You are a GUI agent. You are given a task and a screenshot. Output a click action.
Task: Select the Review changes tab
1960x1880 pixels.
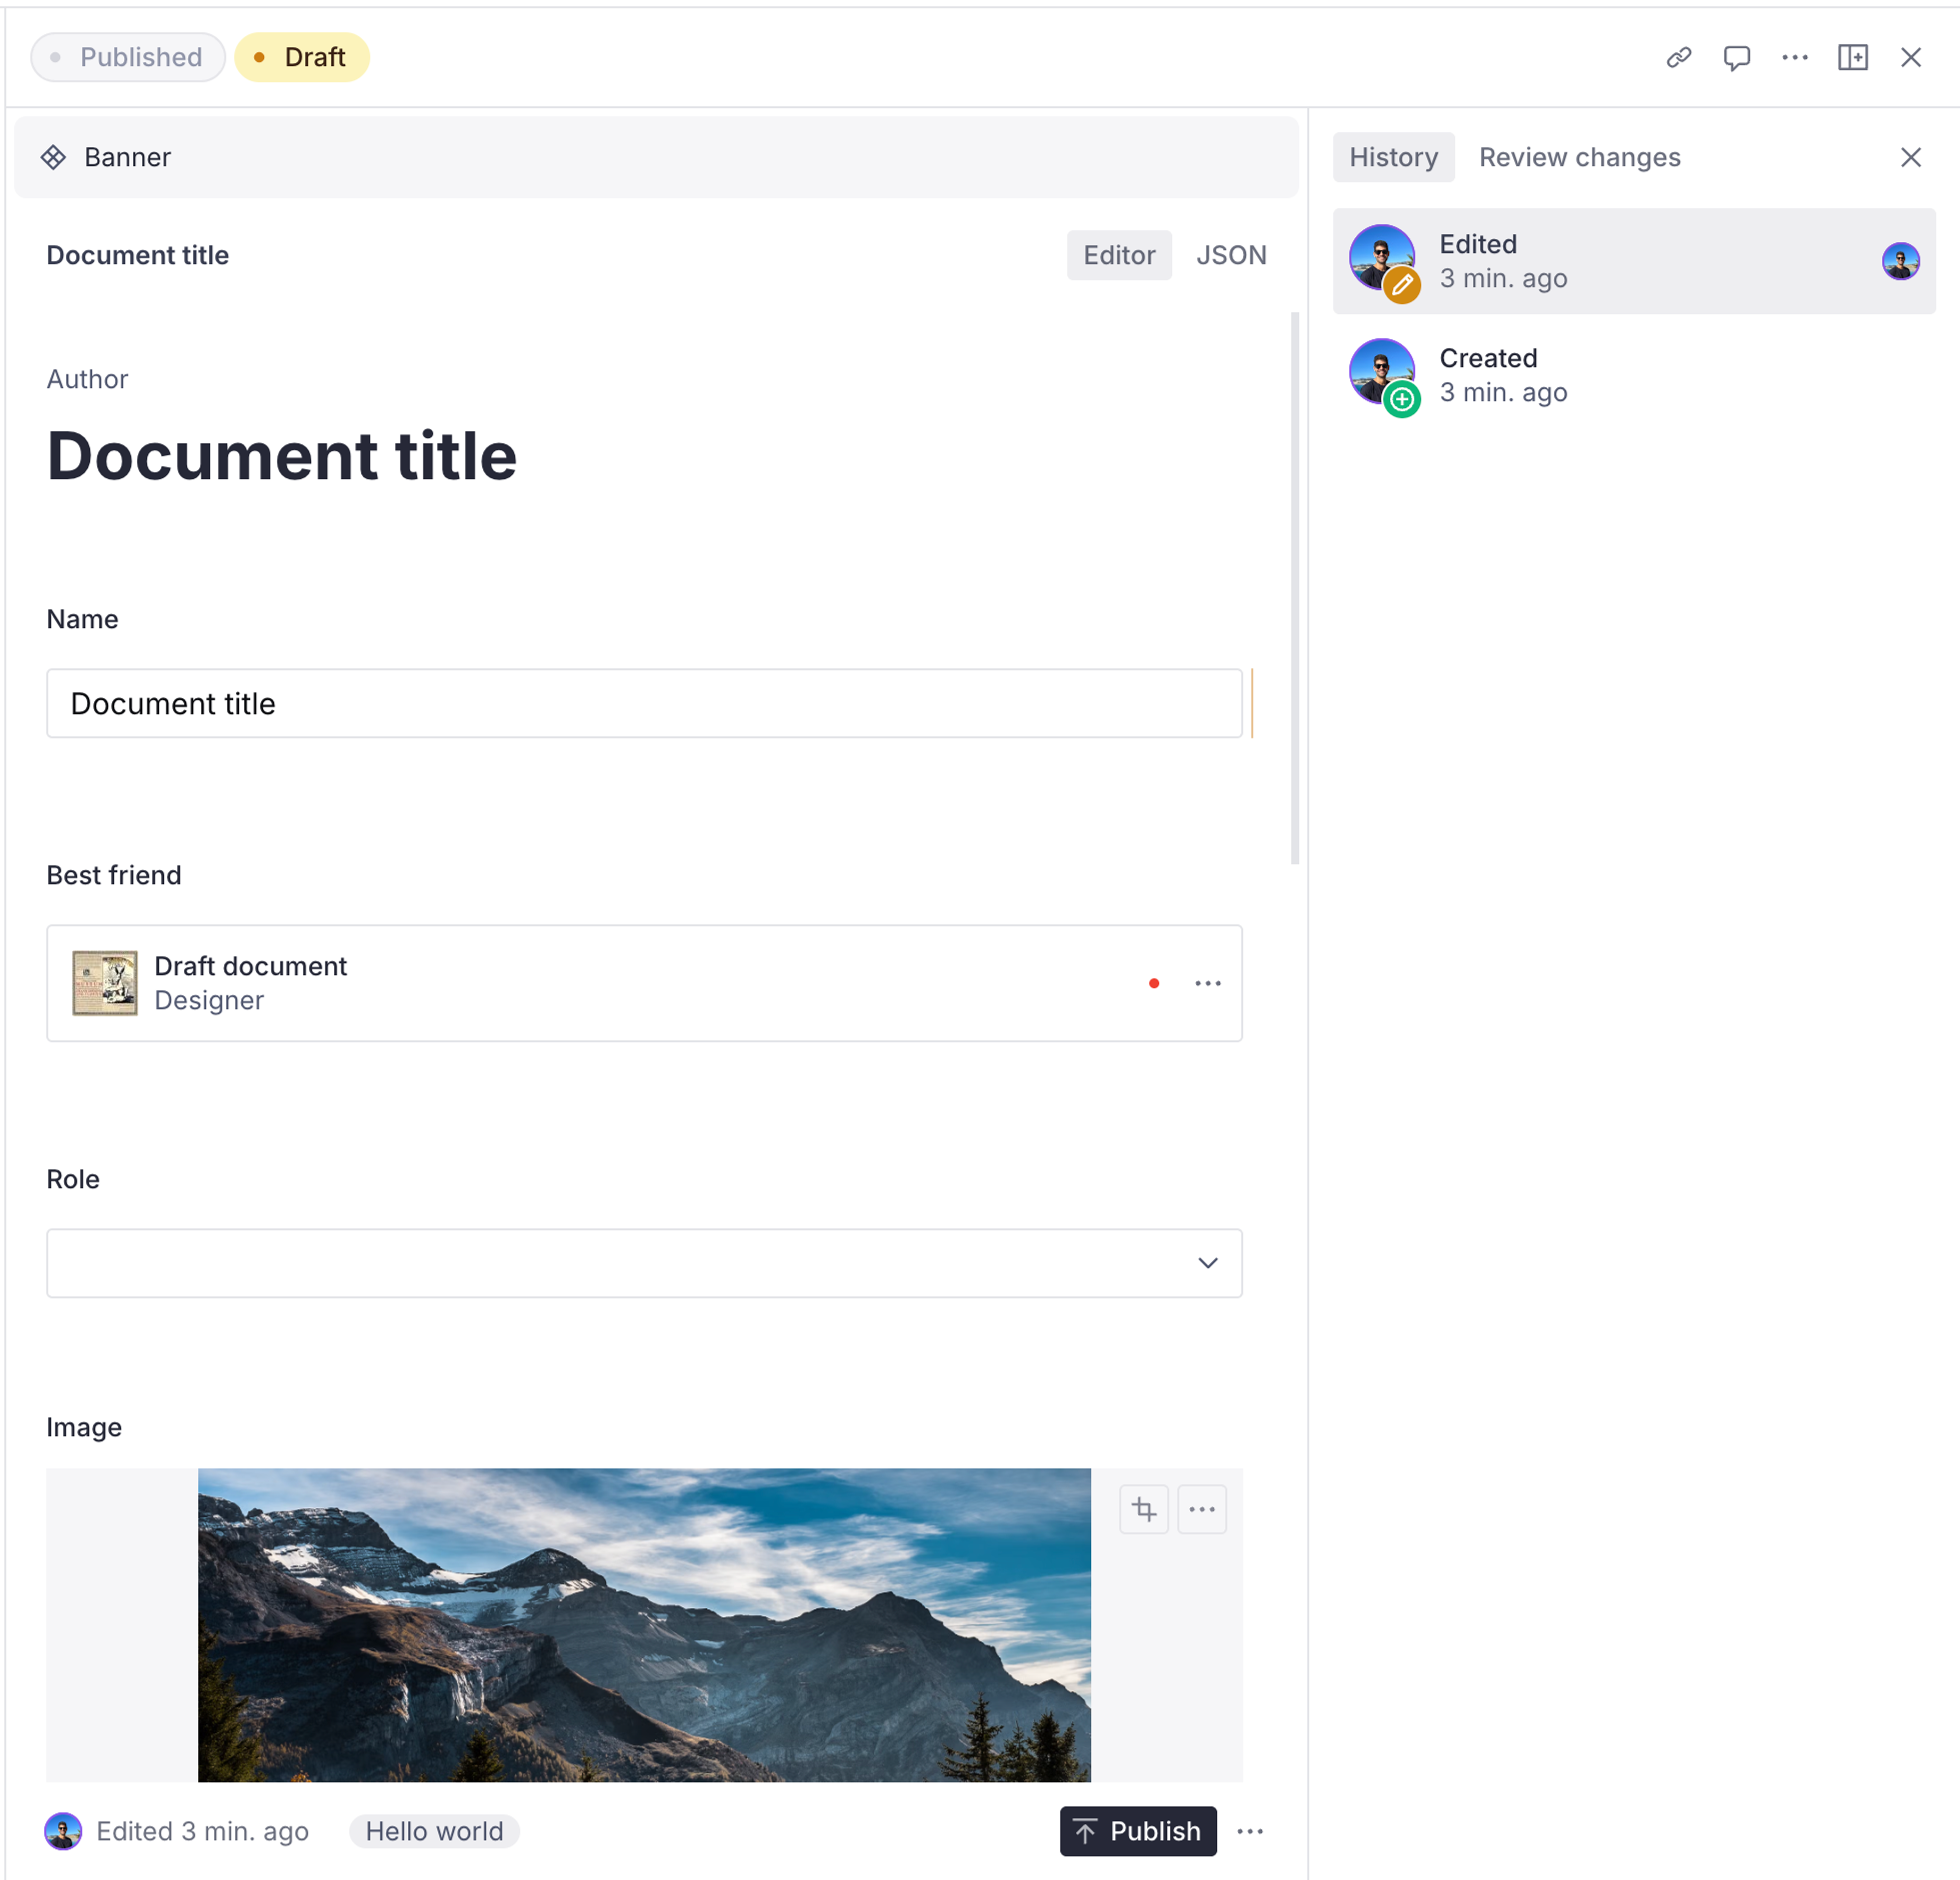[x=1579, y=157]
